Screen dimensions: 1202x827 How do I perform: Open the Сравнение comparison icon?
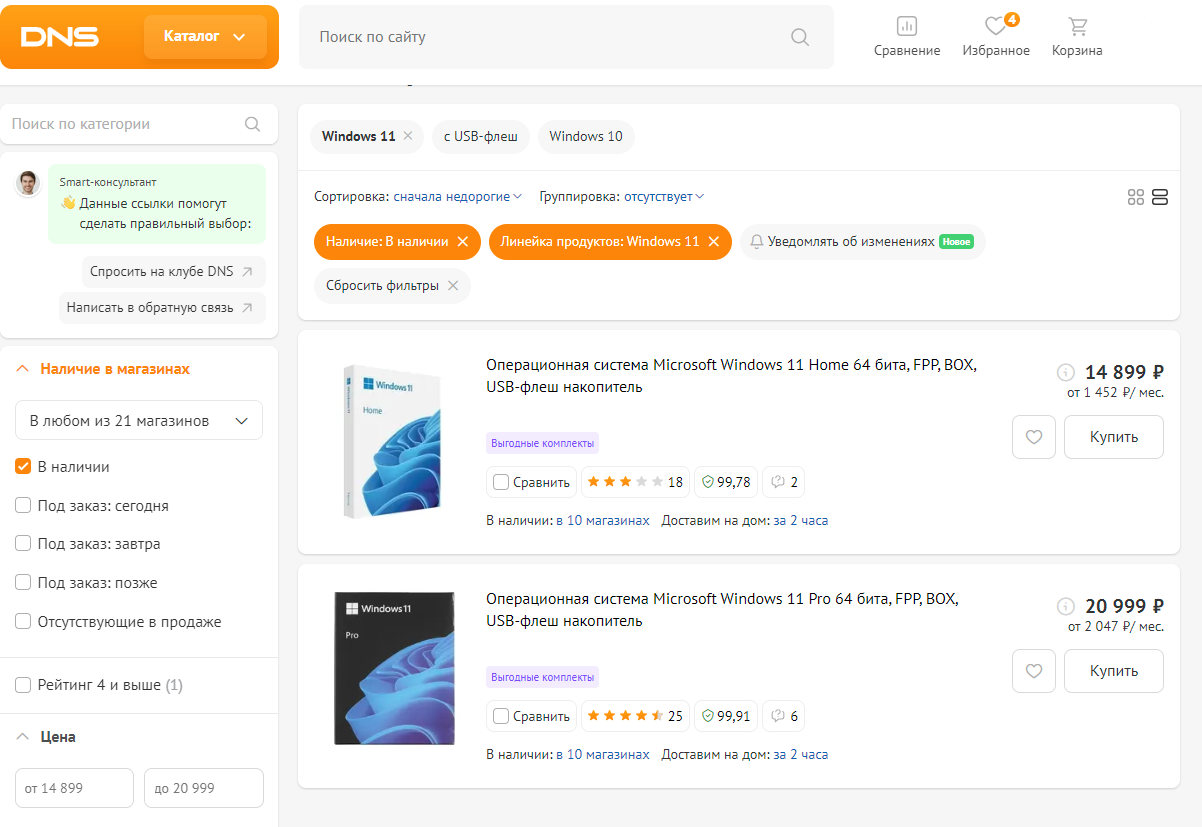point(907,27)
